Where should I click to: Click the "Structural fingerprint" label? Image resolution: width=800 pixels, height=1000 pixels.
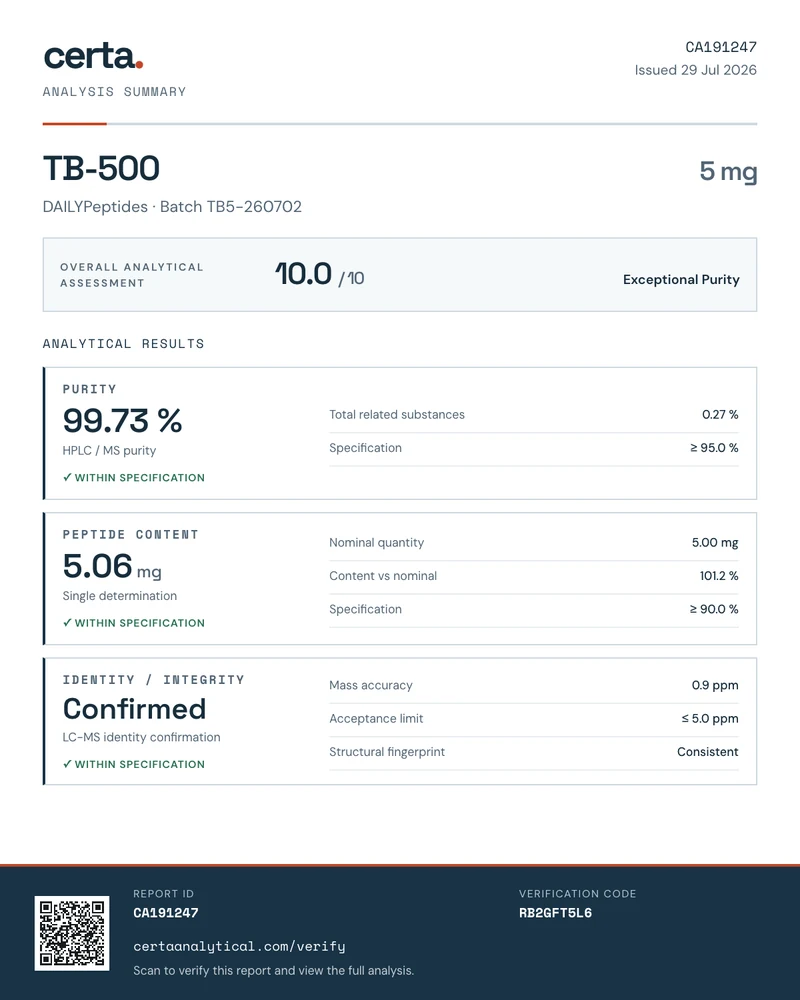click(387, 752)
